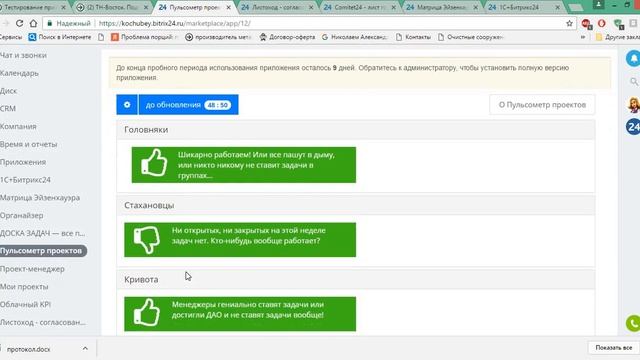
Task: Click the 'Ни открытых, ни закрытых' message card
Action: pos(240,240)
